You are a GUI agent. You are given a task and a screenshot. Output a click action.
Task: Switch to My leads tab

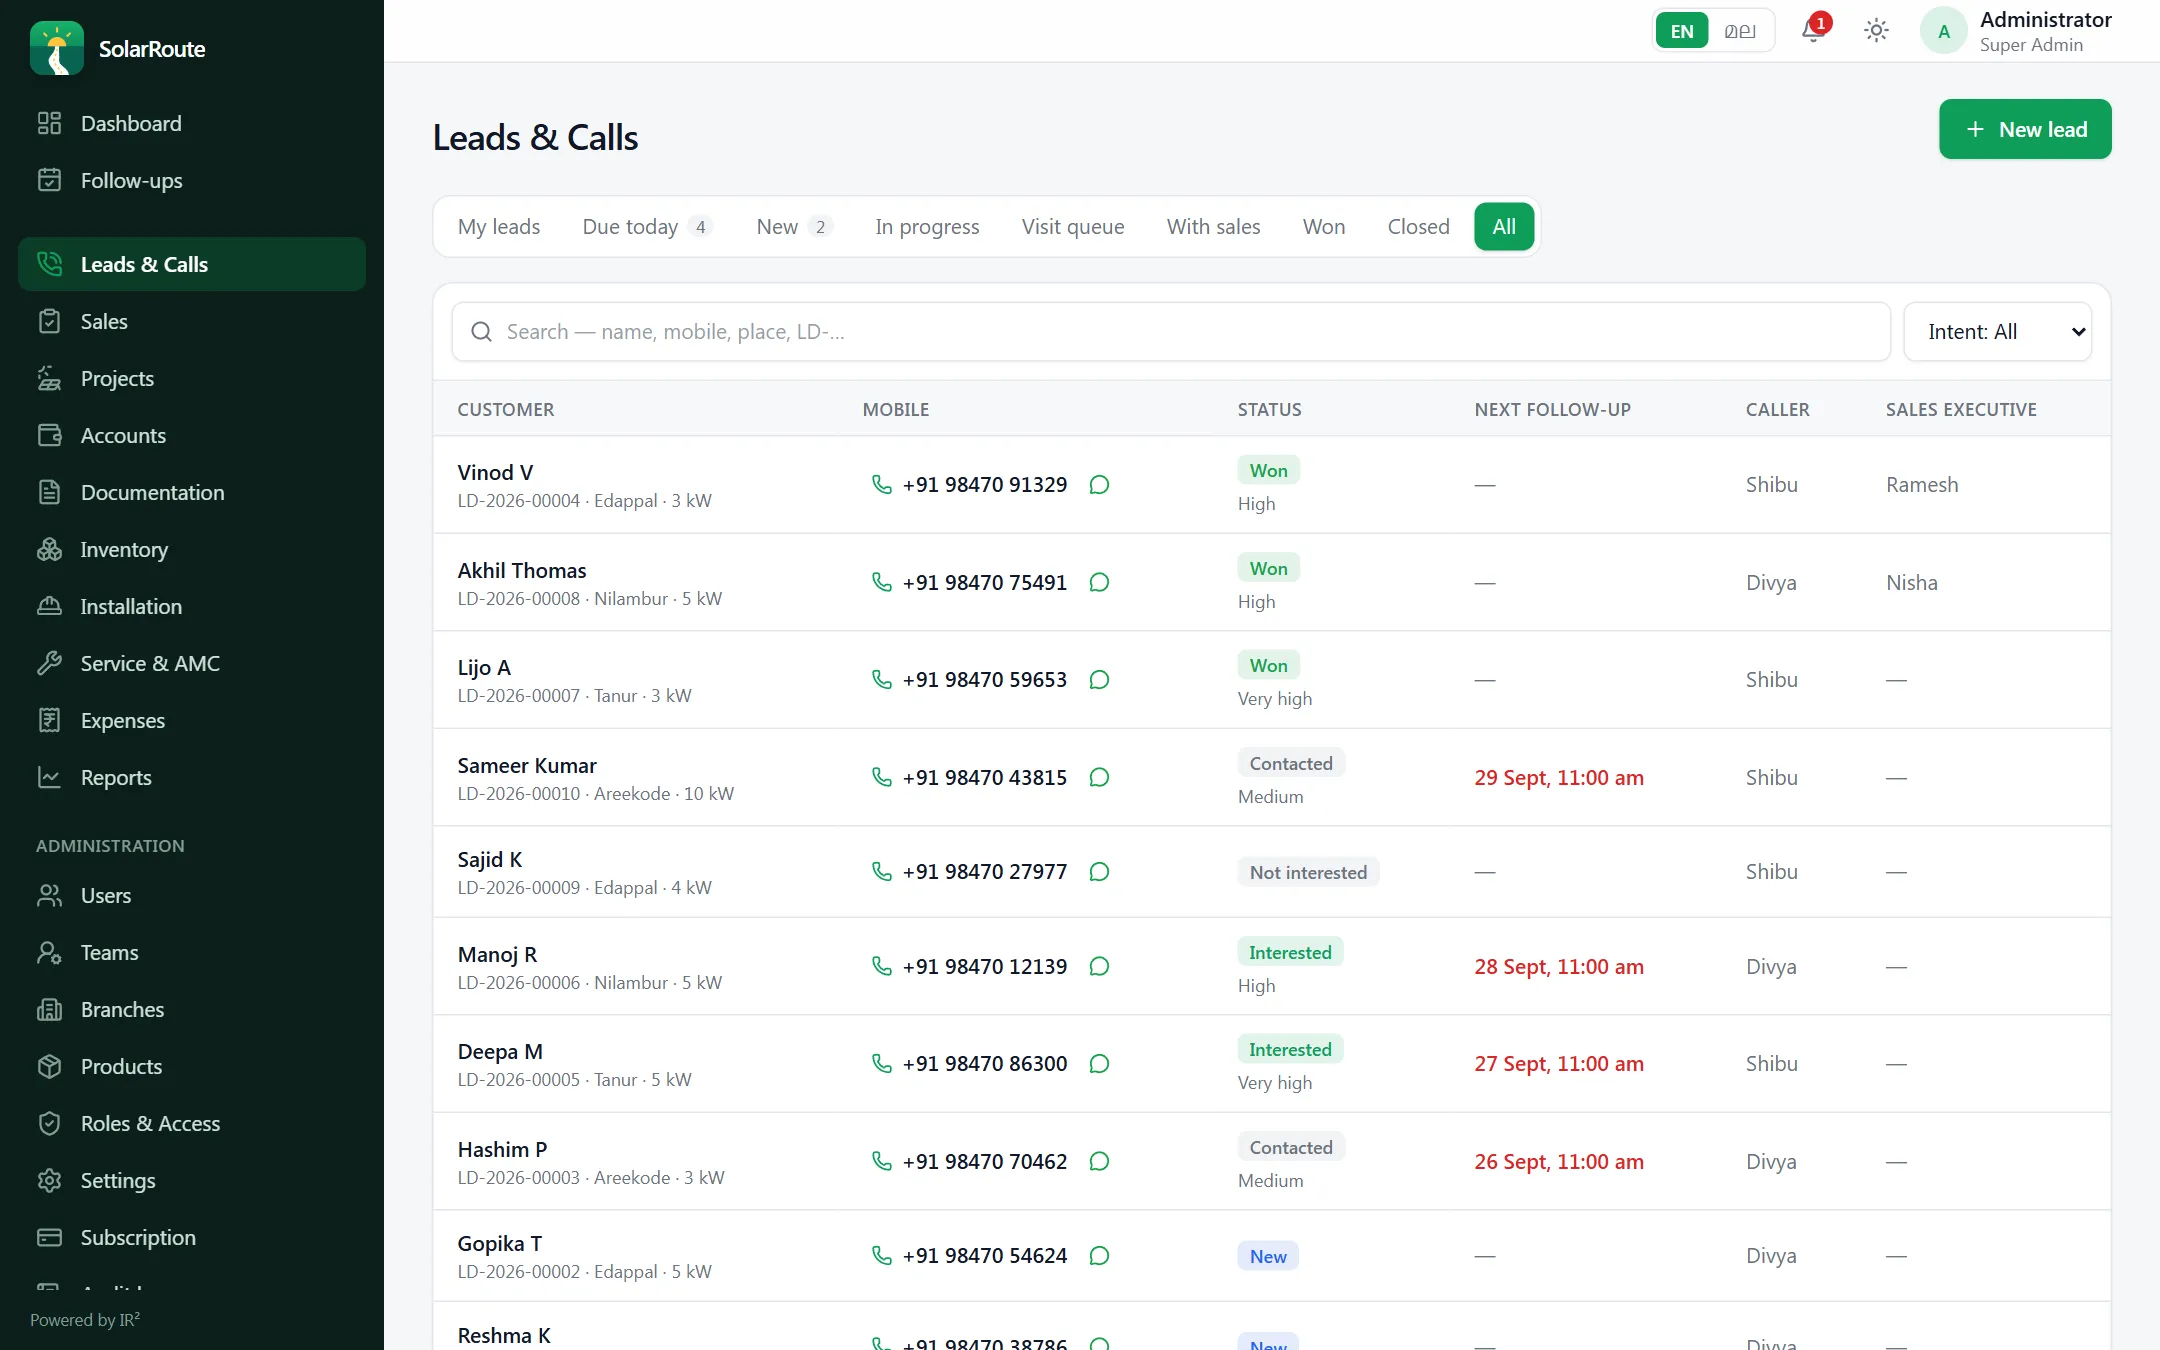point(499,227)
